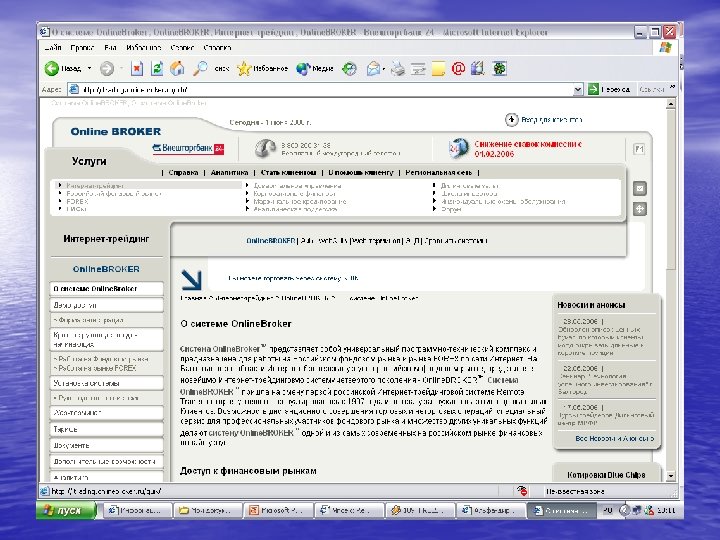Open Mail envelope icon
Viewport: 720px width, 540px height.
[x=373, y=69]
